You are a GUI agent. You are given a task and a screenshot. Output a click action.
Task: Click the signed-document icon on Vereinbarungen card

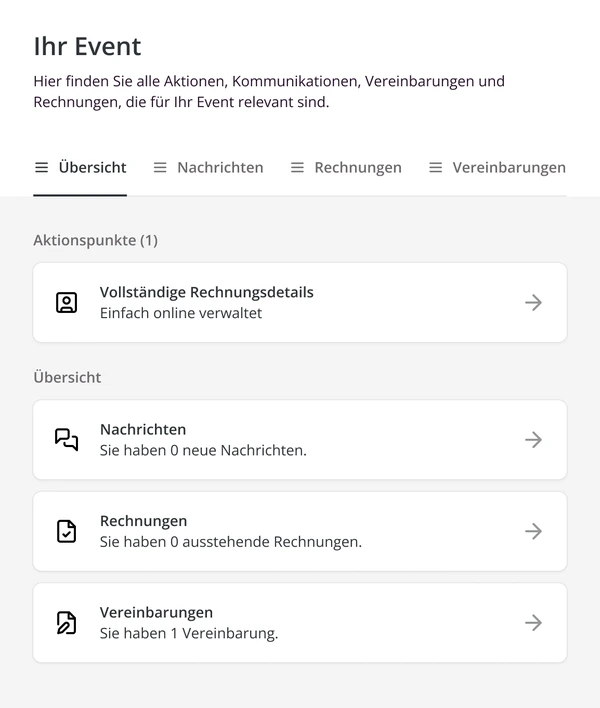click(x=66, y=623)
